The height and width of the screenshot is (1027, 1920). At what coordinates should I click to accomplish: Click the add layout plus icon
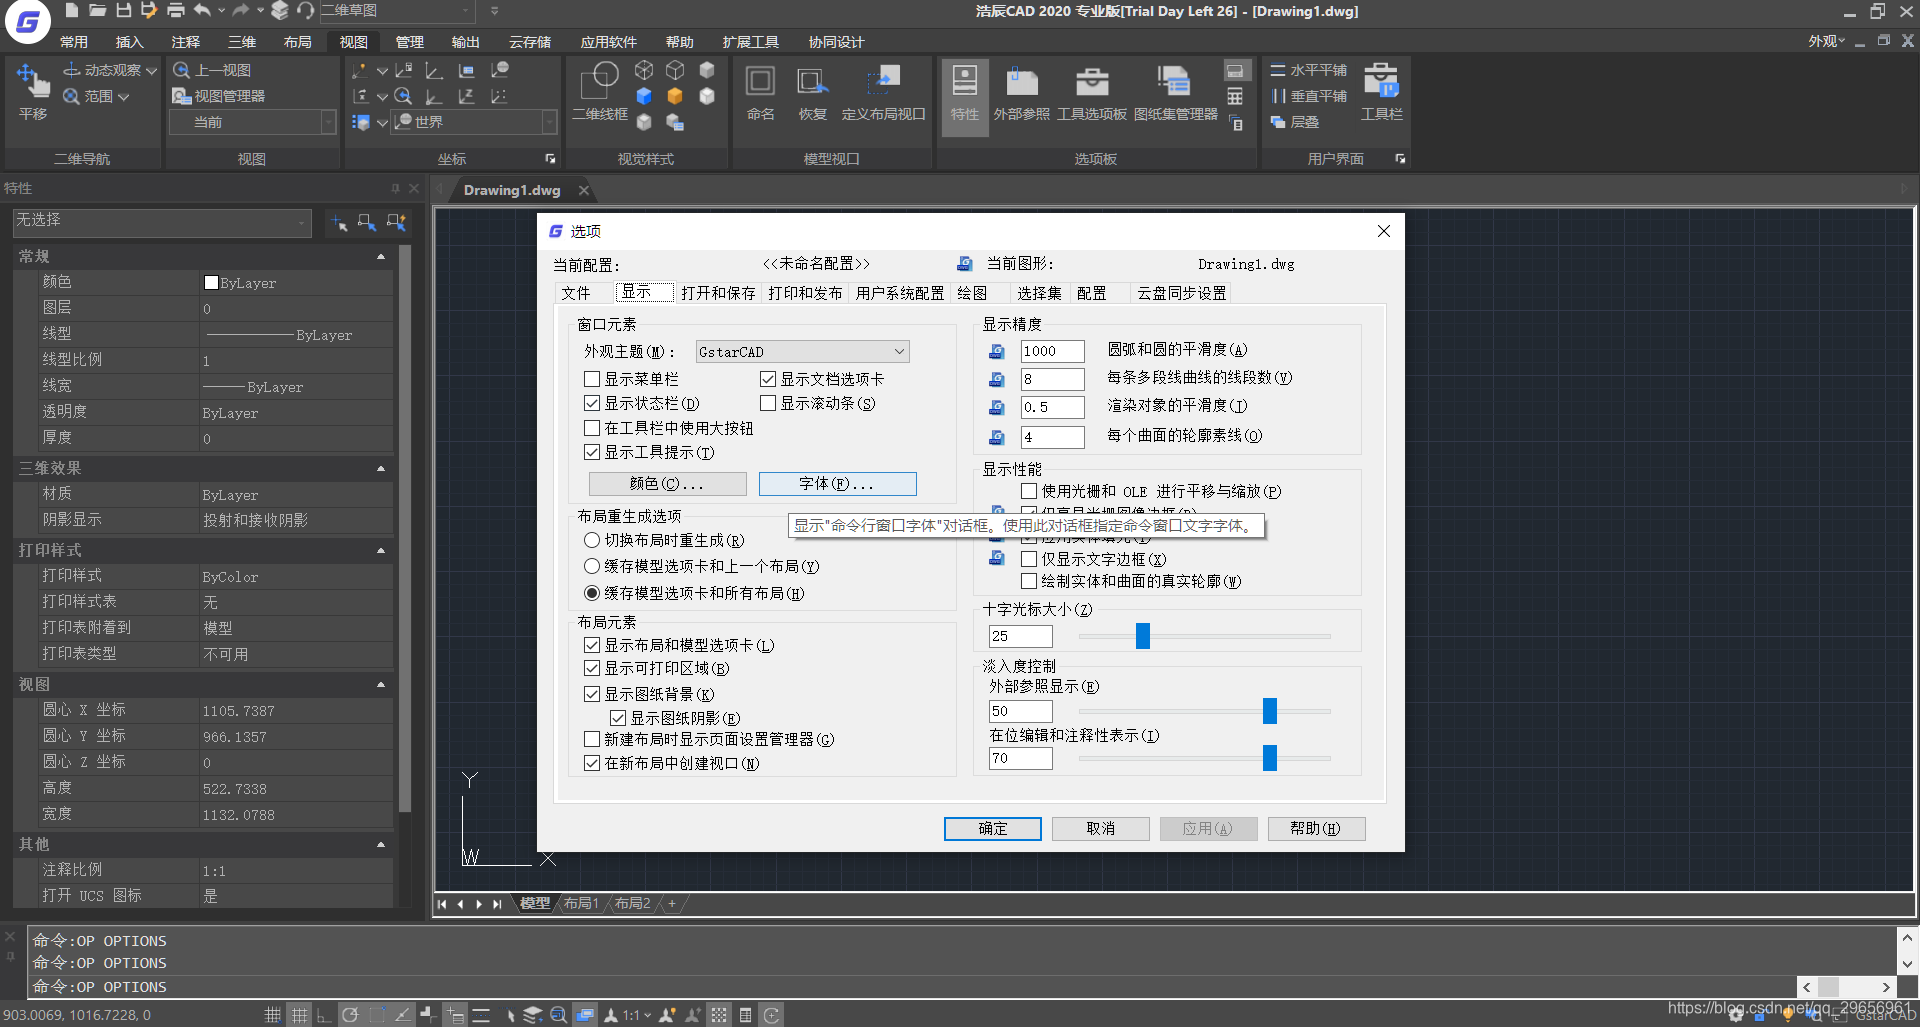(x=672, y=903)
